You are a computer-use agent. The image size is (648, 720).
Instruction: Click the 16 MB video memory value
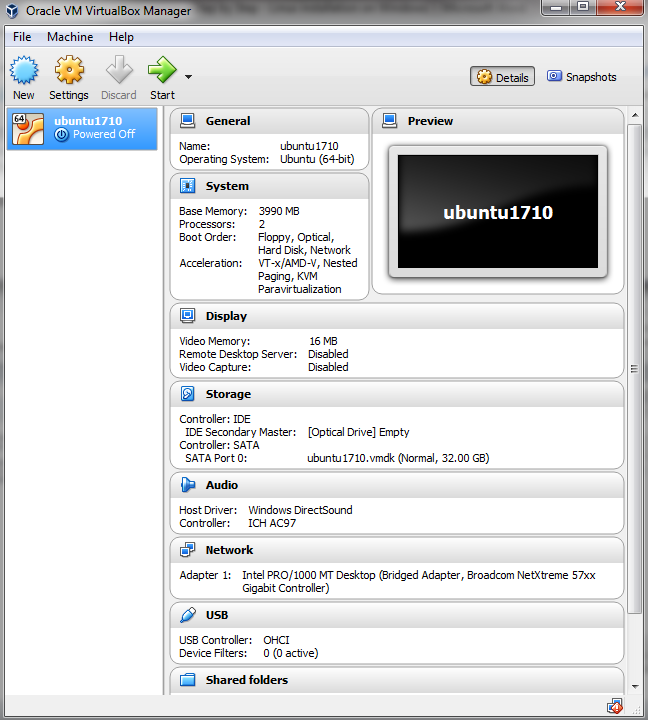click(323, 341)
